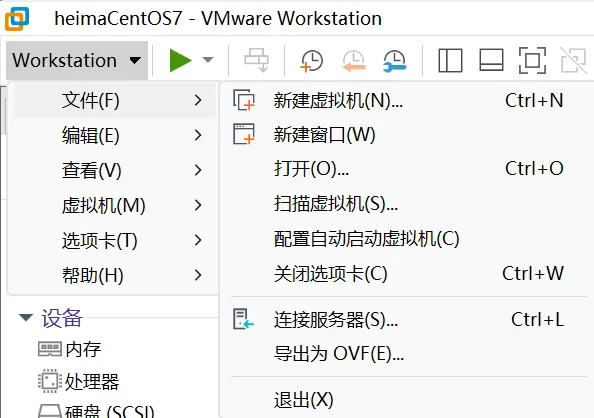Click the Ctrl+O shortcut label
594x418 pixels.
tap(534, 169)
